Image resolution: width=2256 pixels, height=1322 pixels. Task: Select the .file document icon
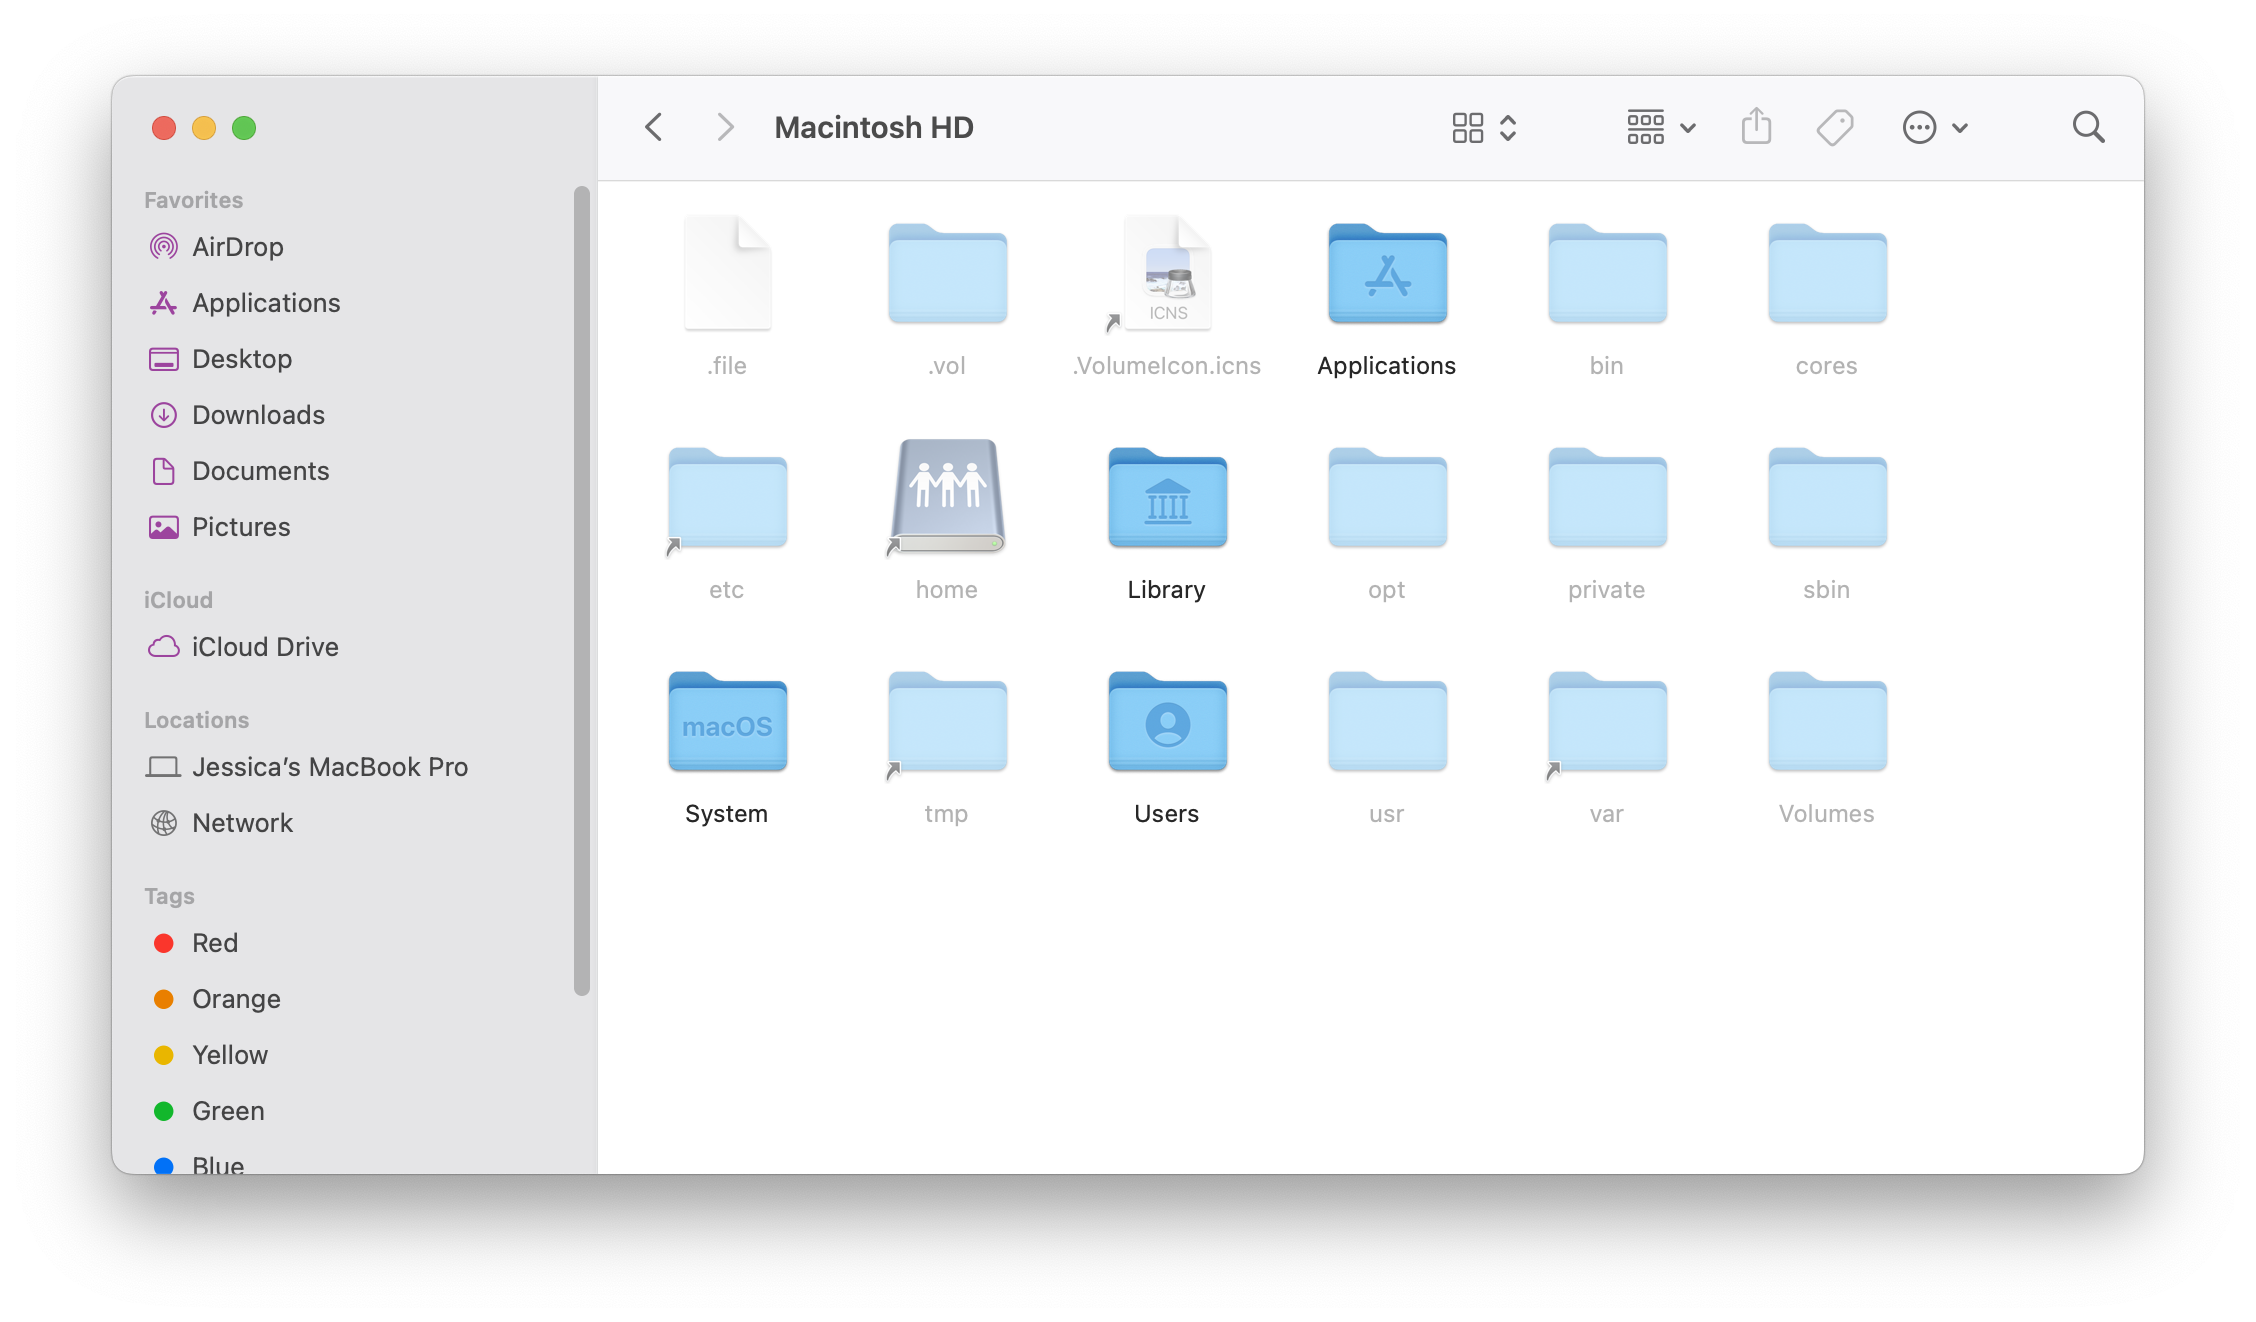click(x=727, y=273)
